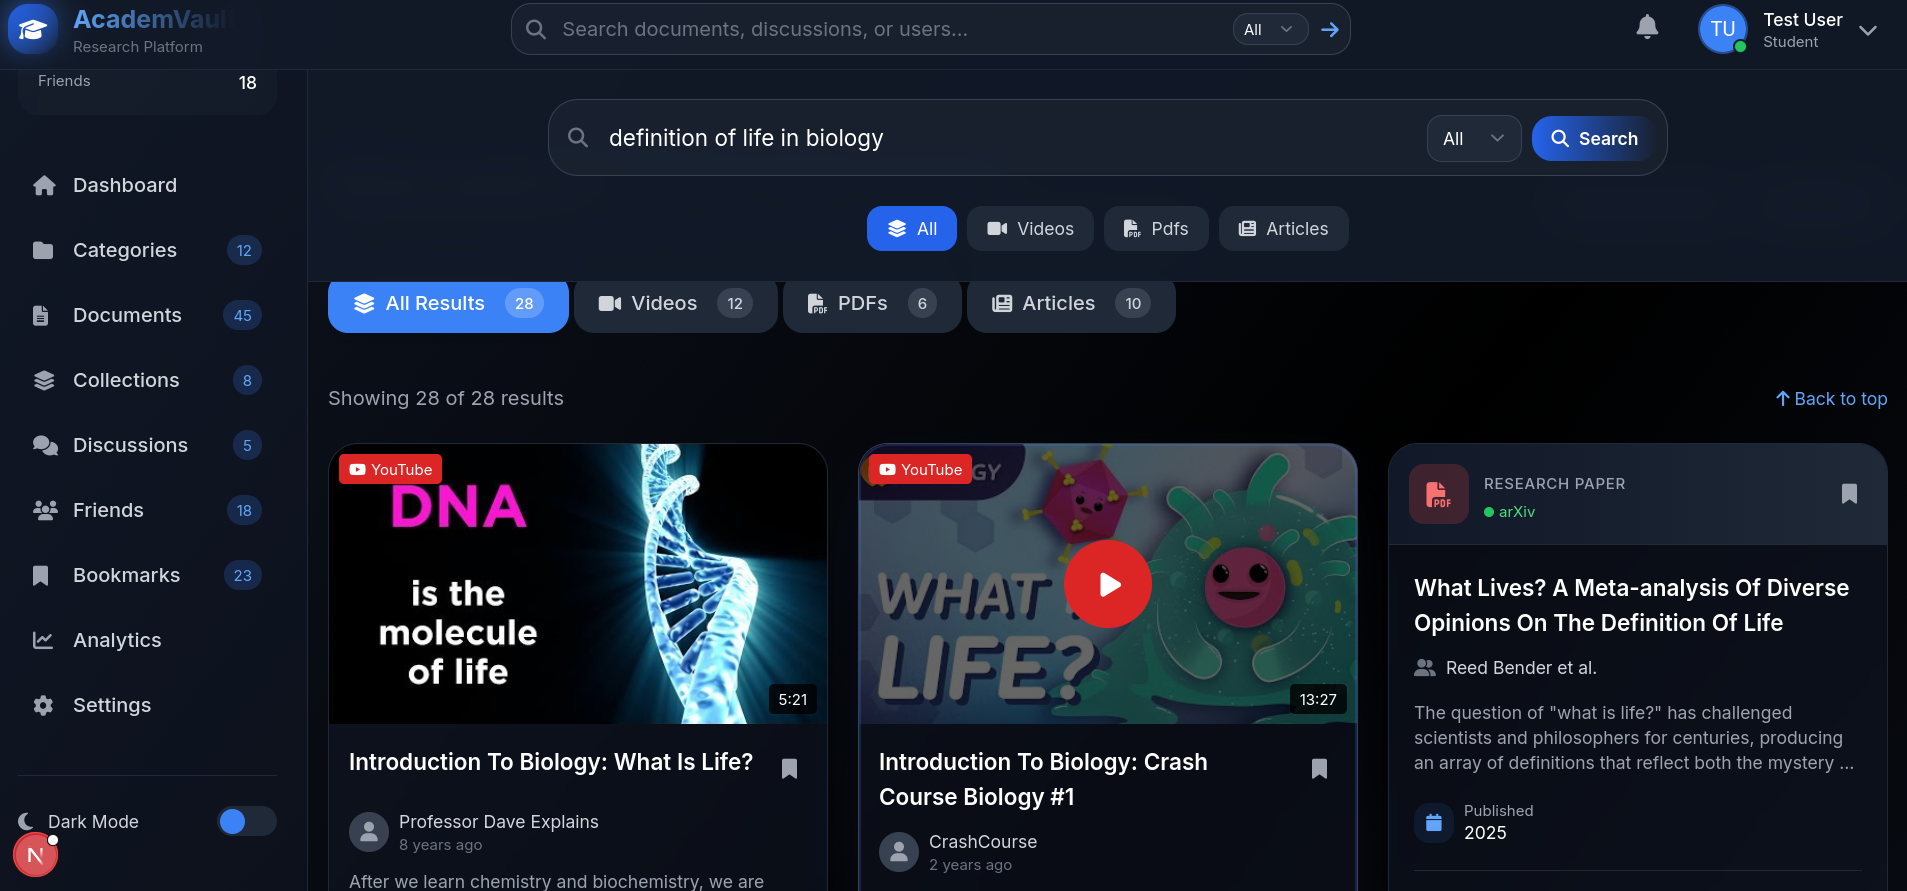The height and width of the screenshot is (891, 1907).
Task: Focus the top search documents field
Action: tap(890, 29)
